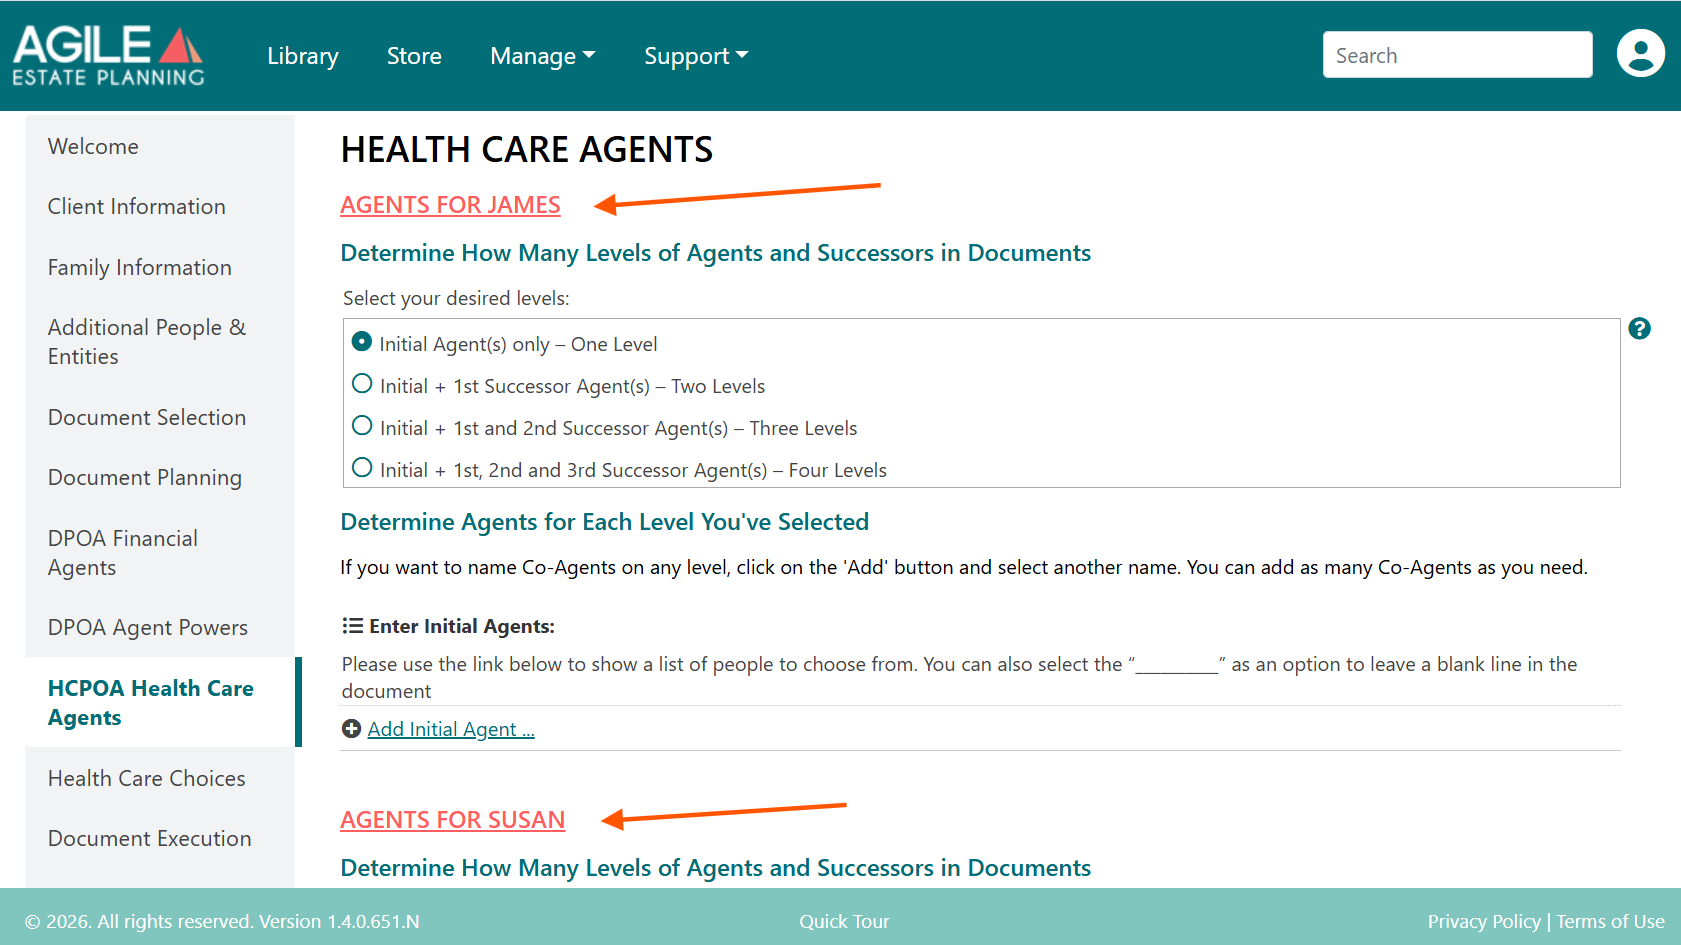The width and height of the screenshot is (1681, 945).
Task: Choose Initial + 1st Successor – Two Levels
Action: click(362, 384)
